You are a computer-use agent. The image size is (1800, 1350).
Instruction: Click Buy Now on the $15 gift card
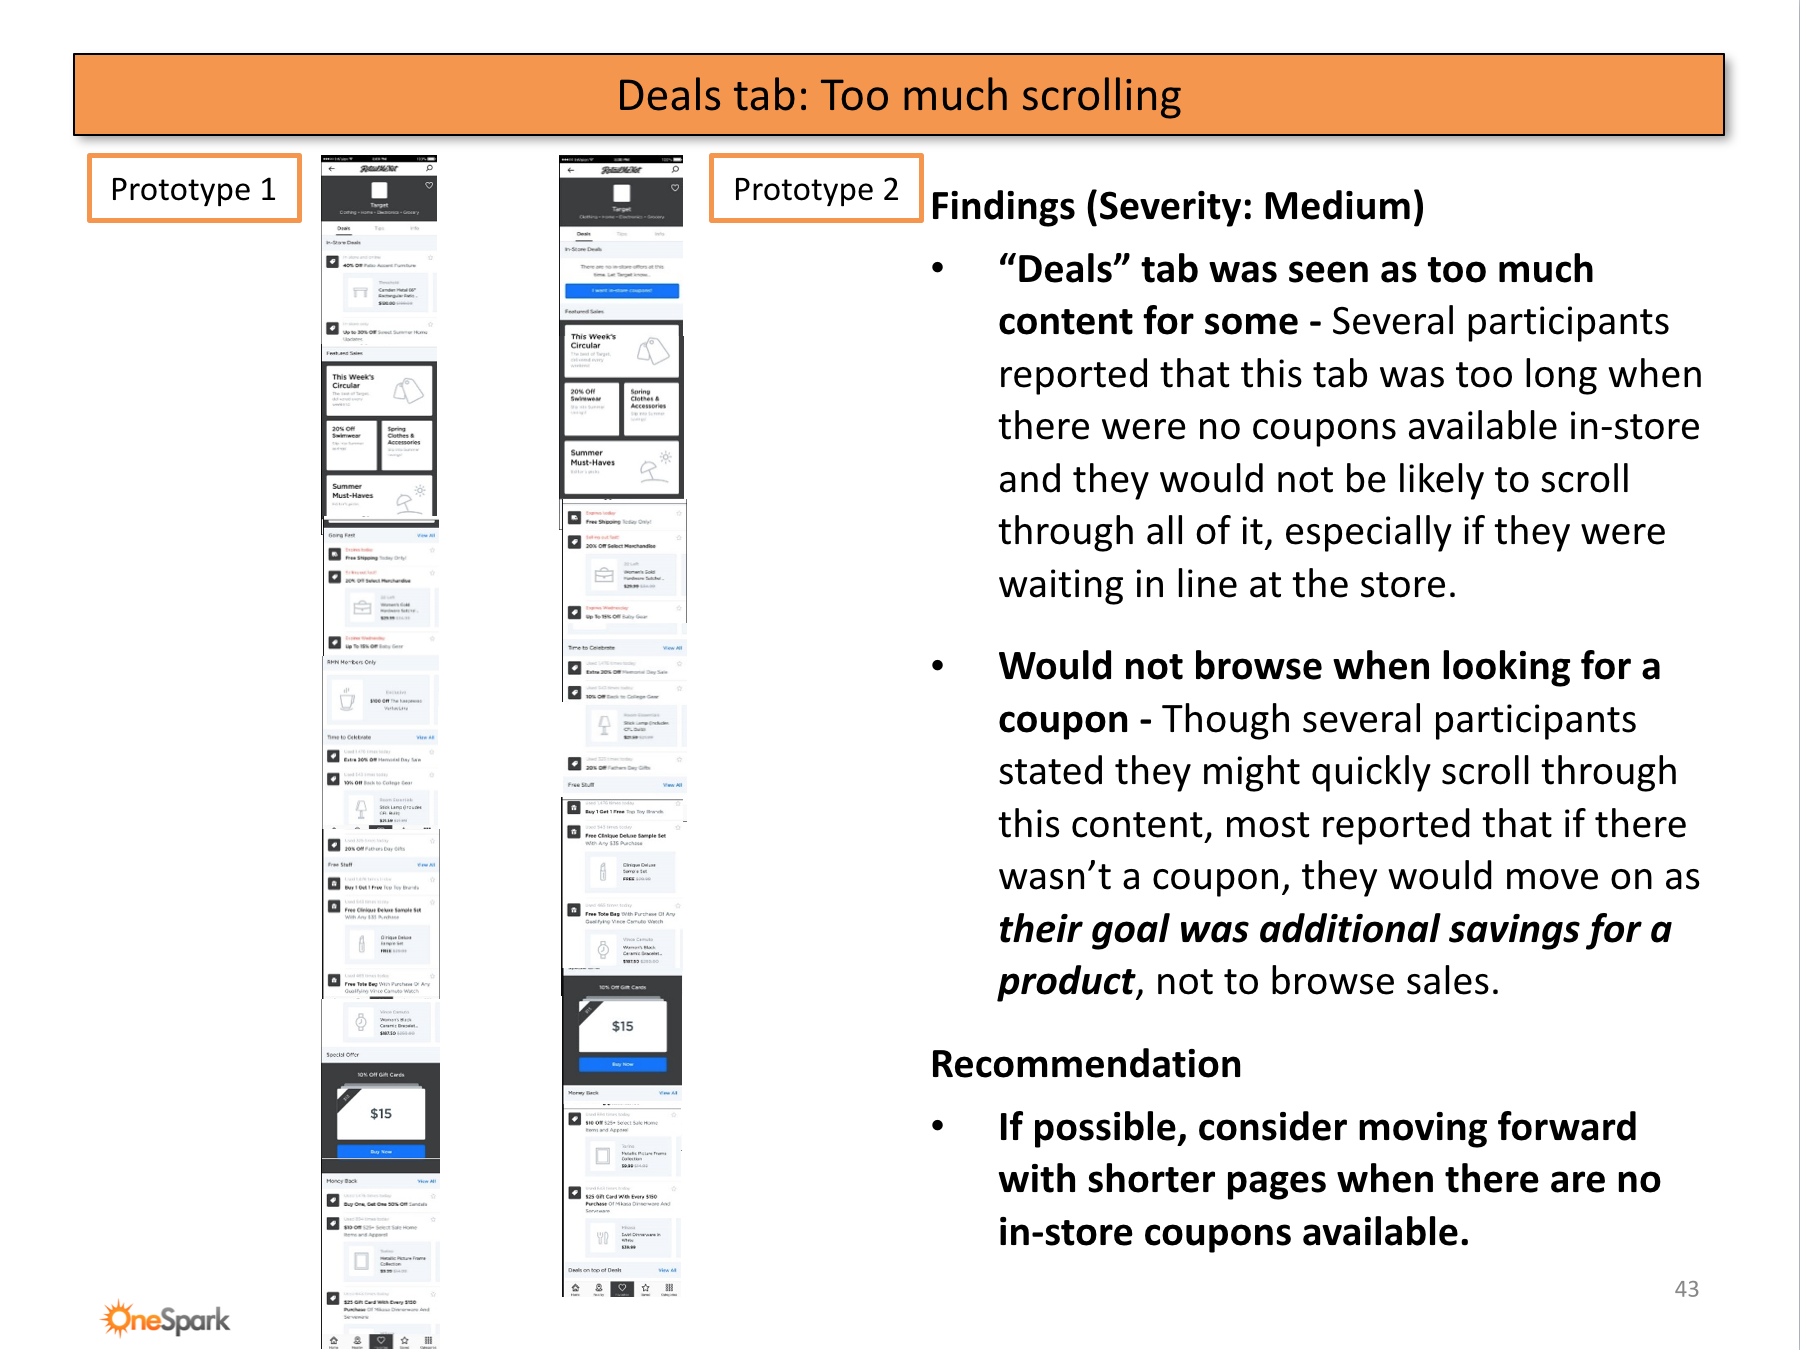(380, 1151)
